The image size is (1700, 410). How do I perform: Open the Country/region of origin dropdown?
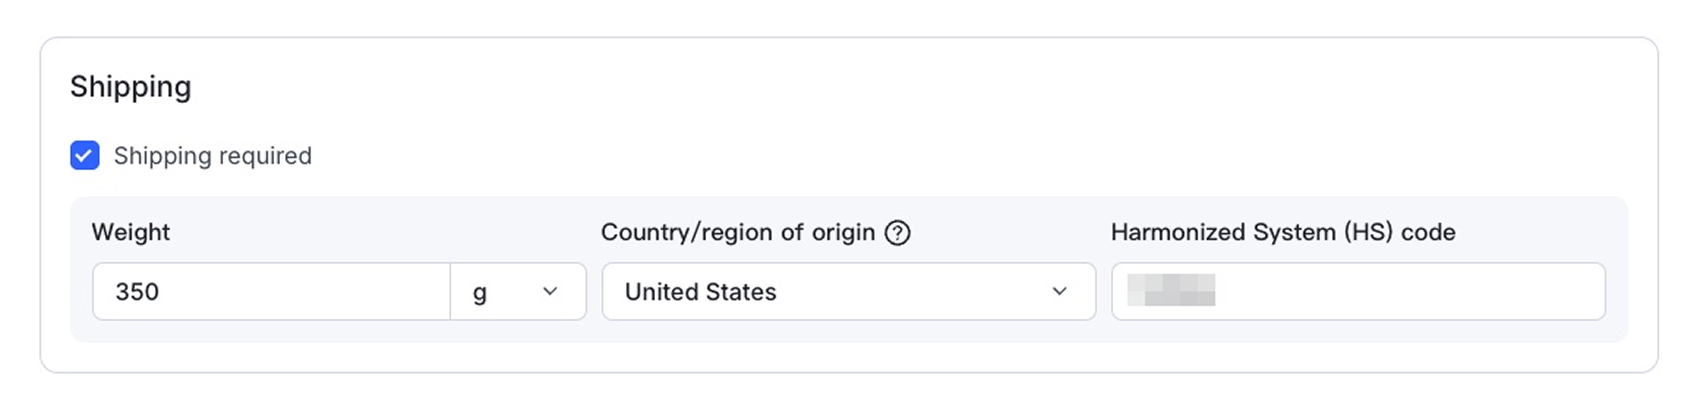click(x=848, y=291)
